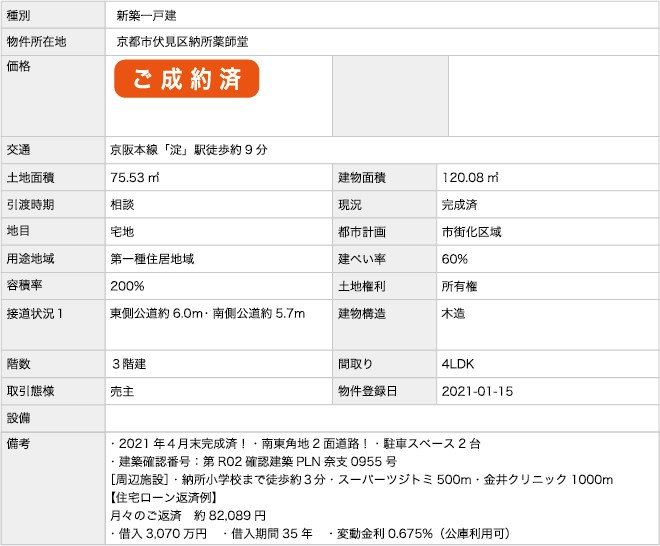Select the 接道状況1 label
This screenshot has height=546, width=660.
[35, 314]
